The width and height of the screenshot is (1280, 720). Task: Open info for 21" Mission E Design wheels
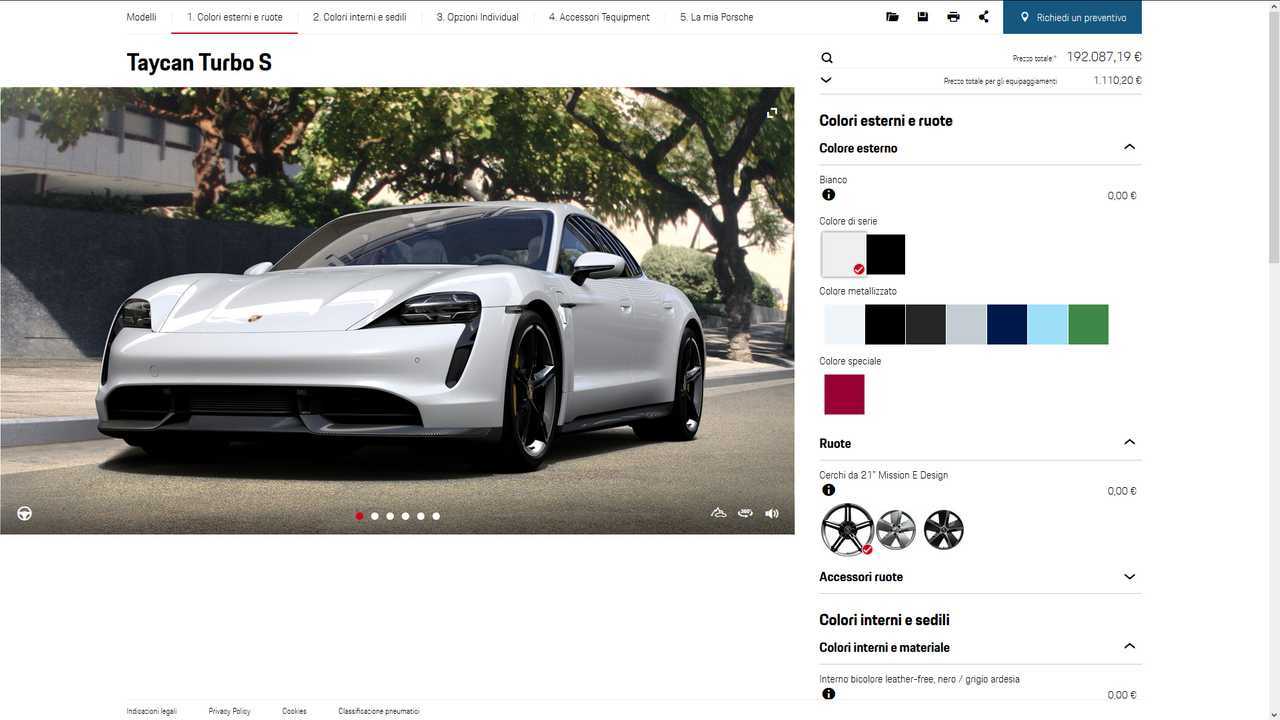click(x=828, y=490)
